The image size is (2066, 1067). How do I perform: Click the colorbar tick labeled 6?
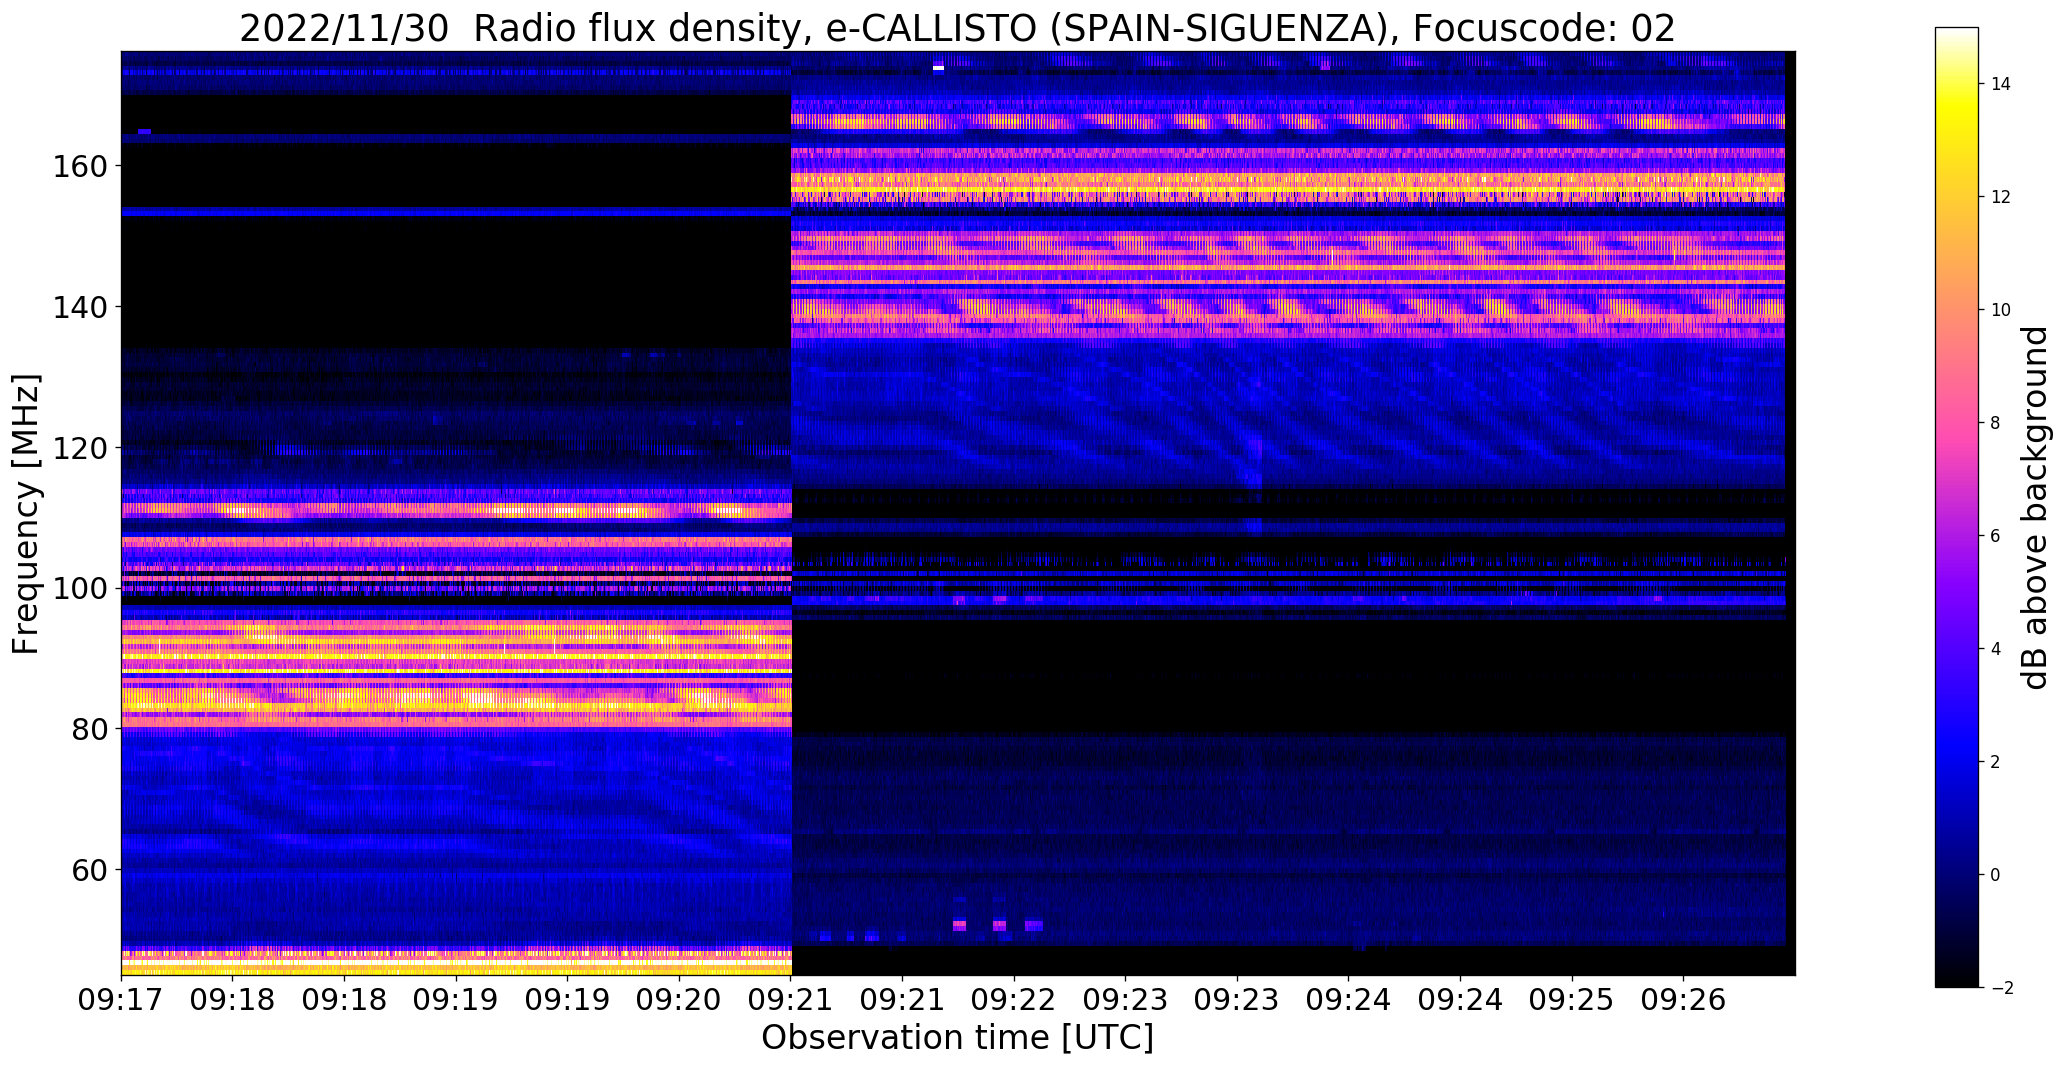click(x=1995, y=536)
